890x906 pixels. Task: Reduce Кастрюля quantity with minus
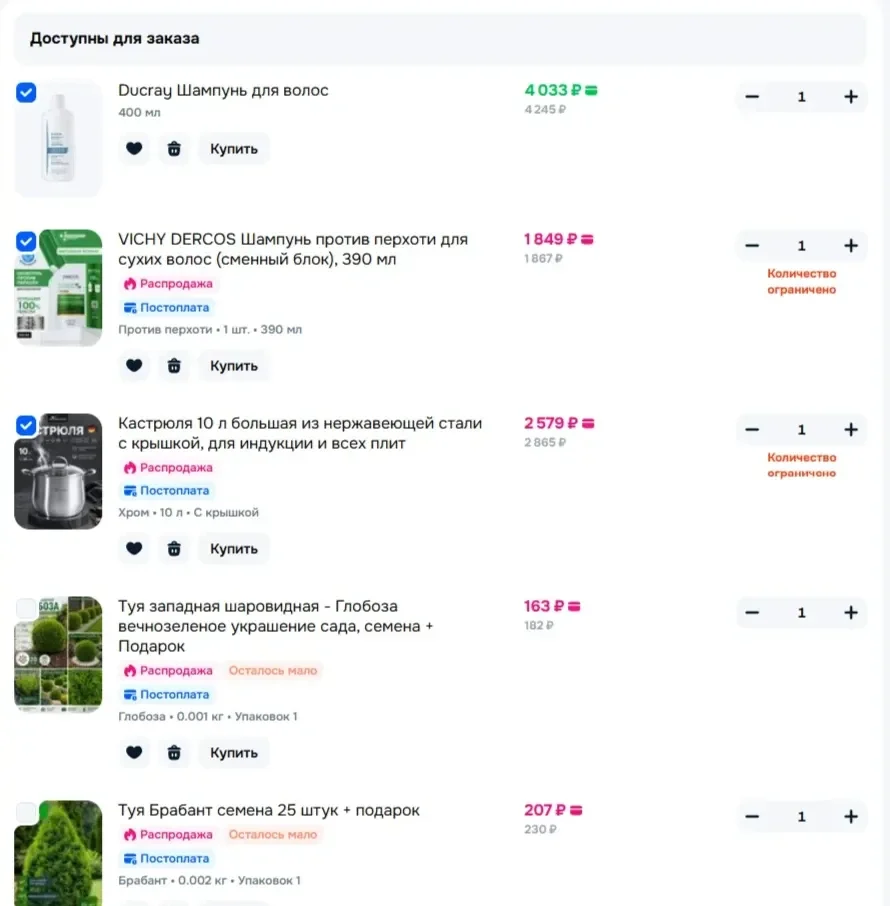coord(752,429)
